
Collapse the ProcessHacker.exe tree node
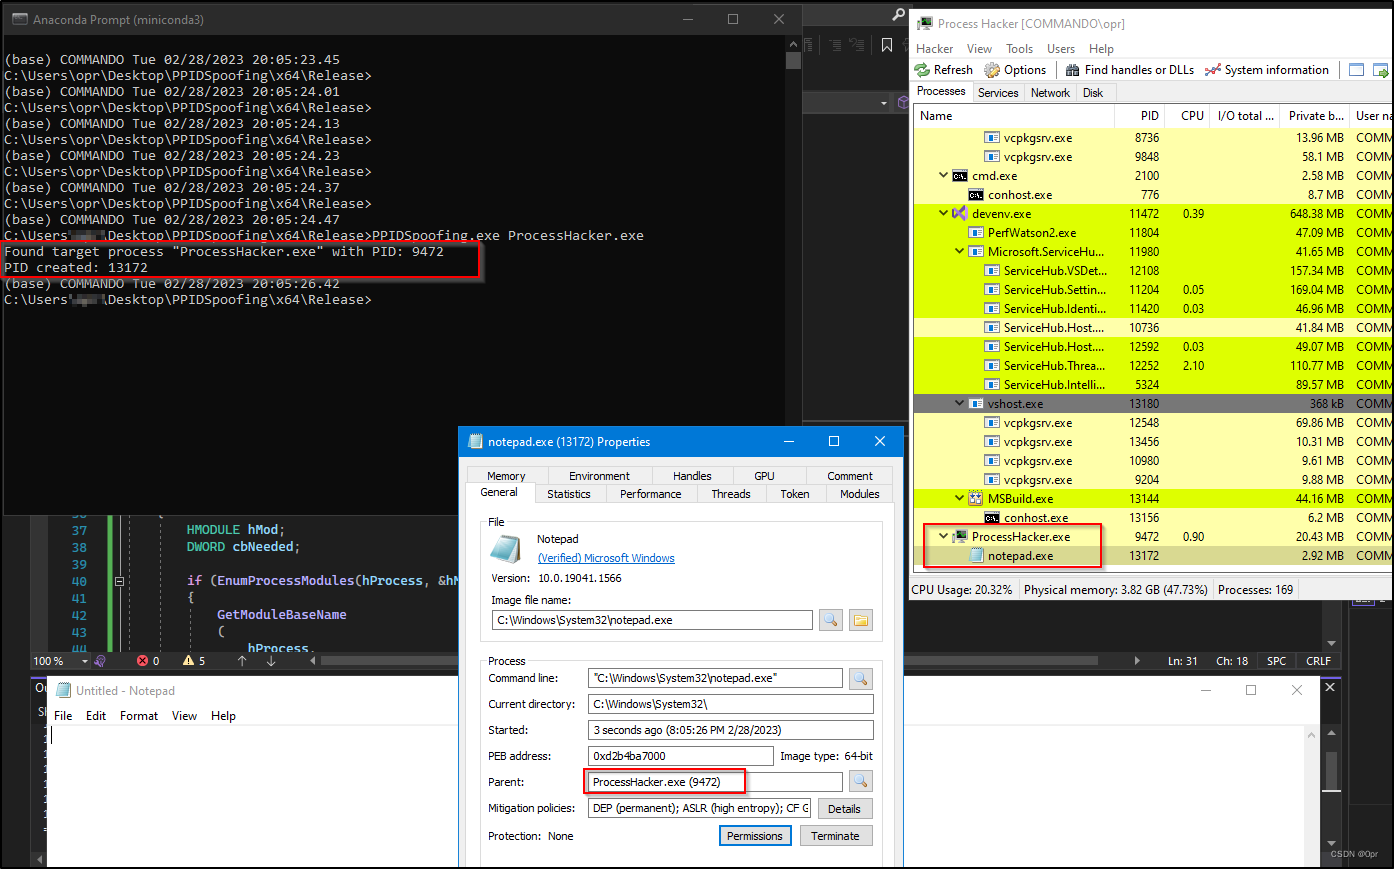pyautogui.click(x=943, y=537)
